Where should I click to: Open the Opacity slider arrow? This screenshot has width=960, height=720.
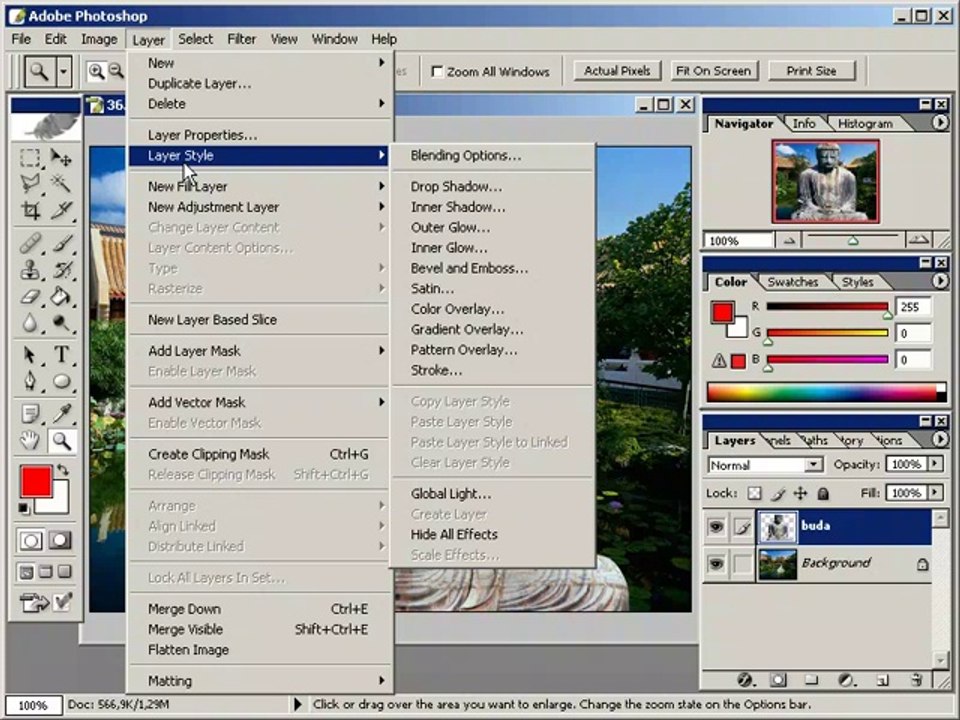click(935, 465)
